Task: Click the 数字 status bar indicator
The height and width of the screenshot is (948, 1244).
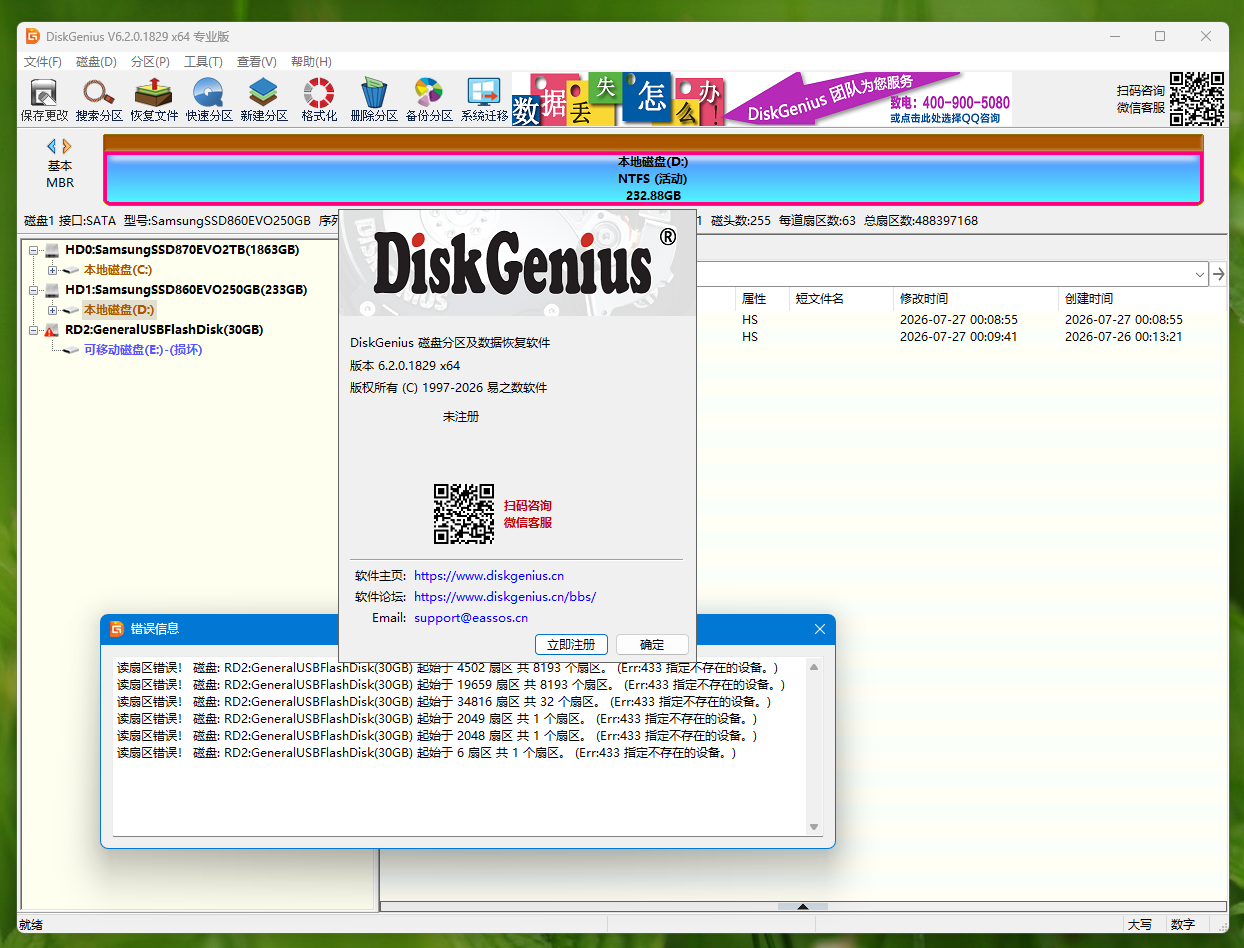Action: pyautogui.click(x=1183, y=925)
